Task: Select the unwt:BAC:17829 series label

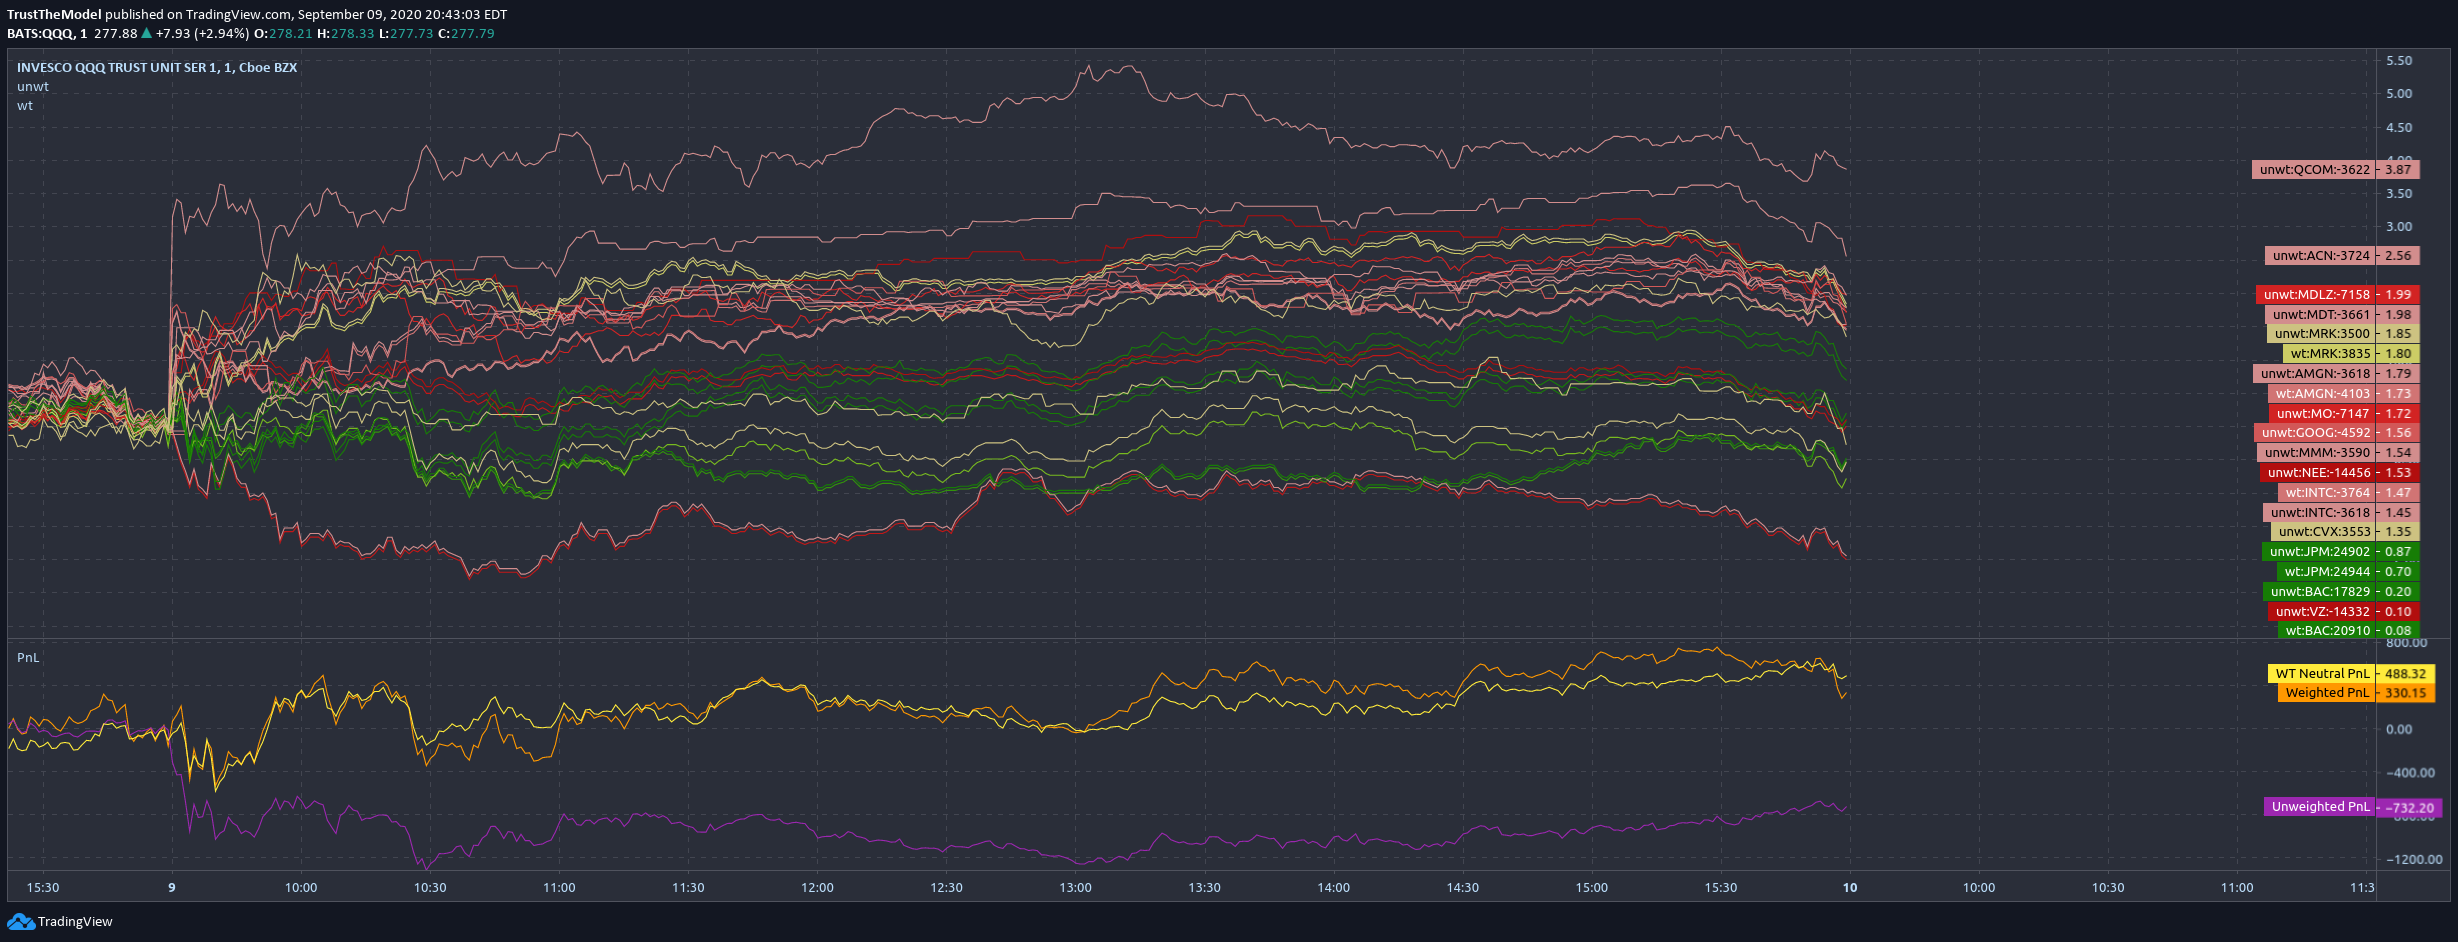Action: [x=2319, y=592]
